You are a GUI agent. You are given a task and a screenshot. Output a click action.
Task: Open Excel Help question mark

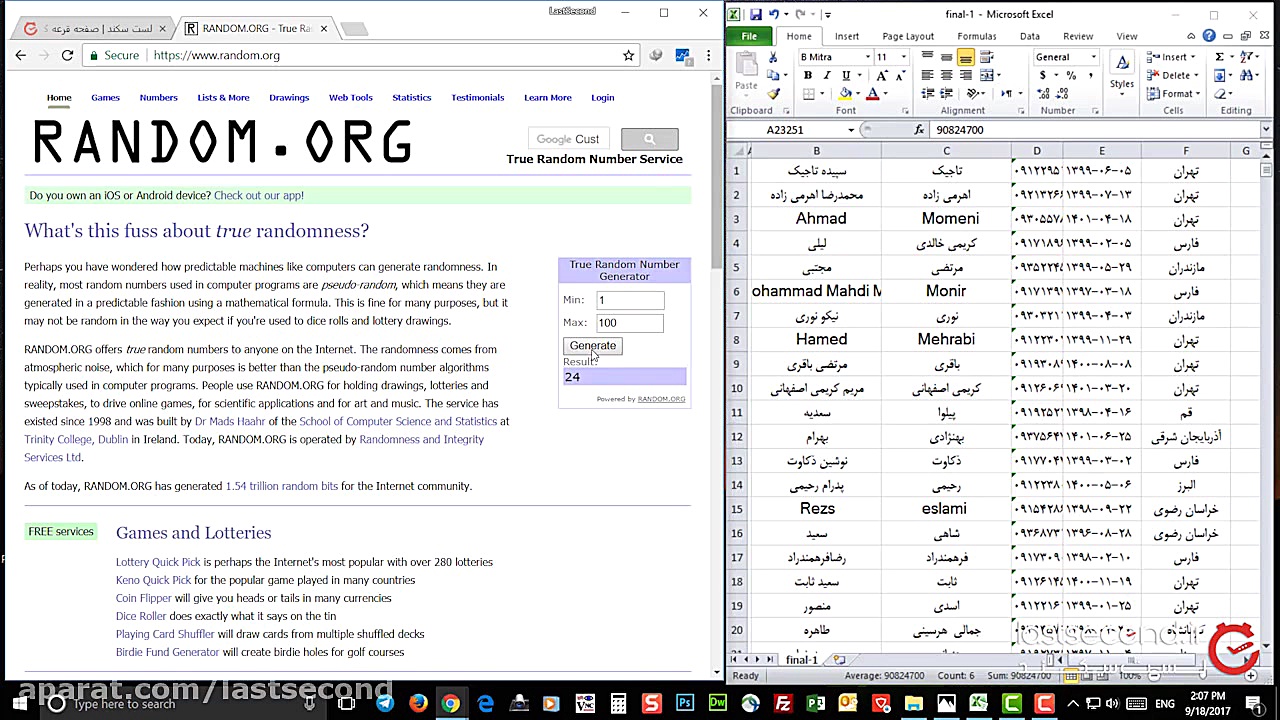click(1209, 36)
